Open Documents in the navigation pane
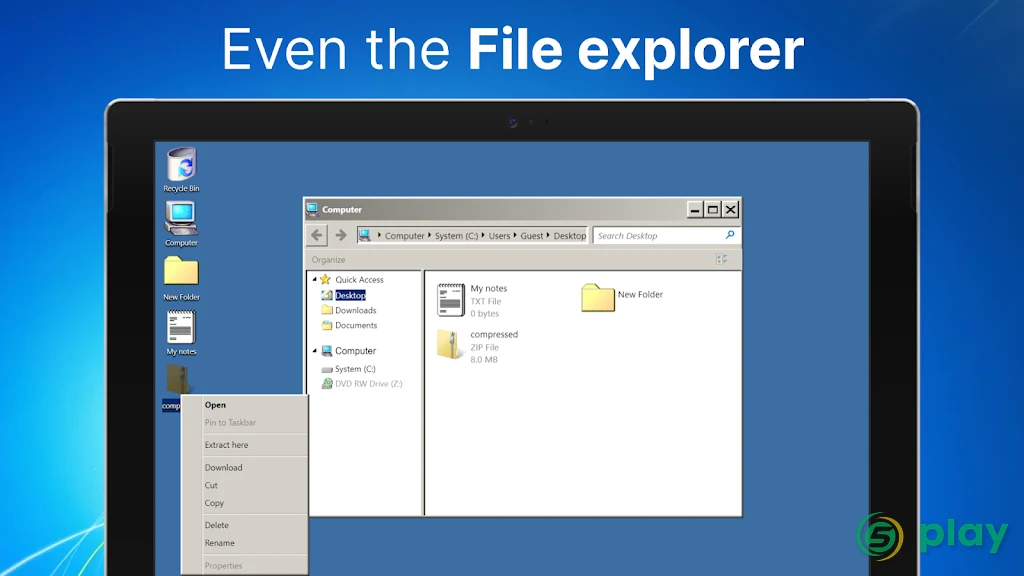The image size is (1024, 576). [356, 325]
